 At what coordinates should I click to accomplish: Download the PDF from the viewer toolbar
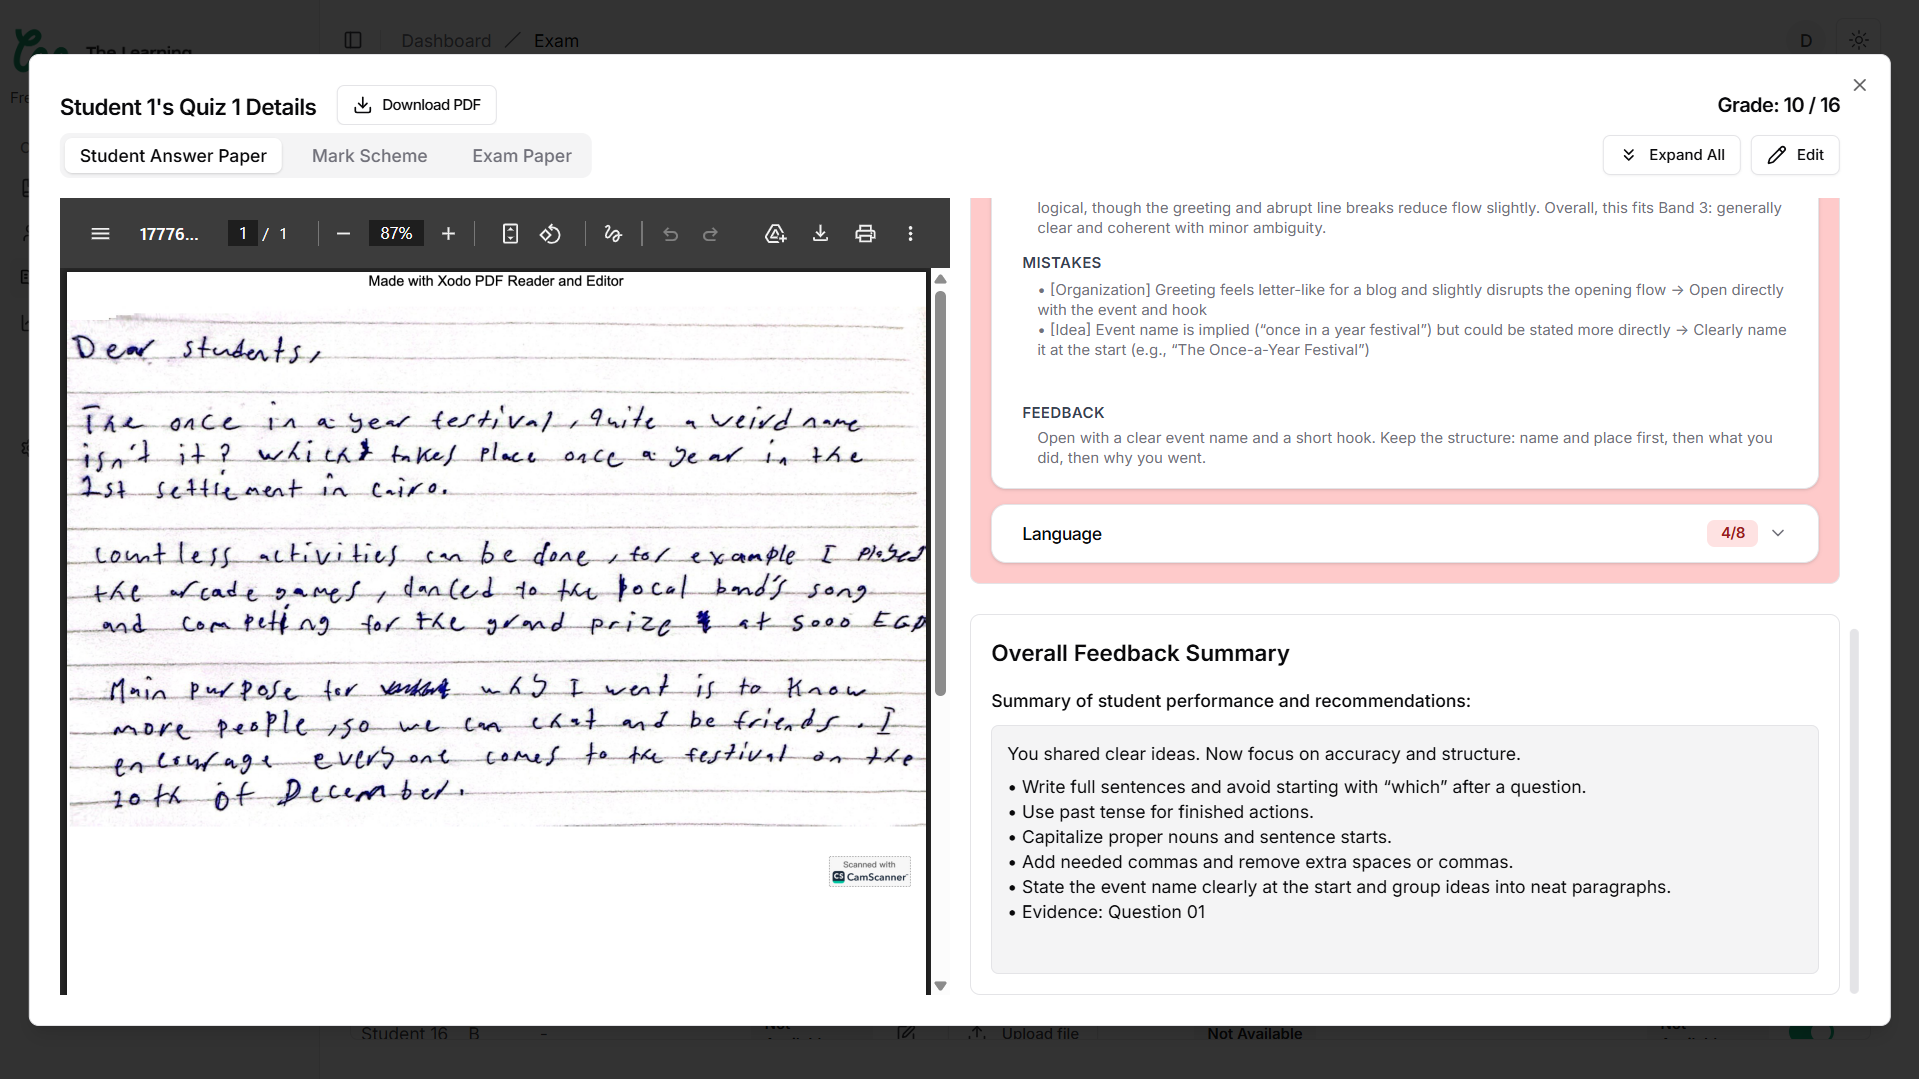point(820,234)
